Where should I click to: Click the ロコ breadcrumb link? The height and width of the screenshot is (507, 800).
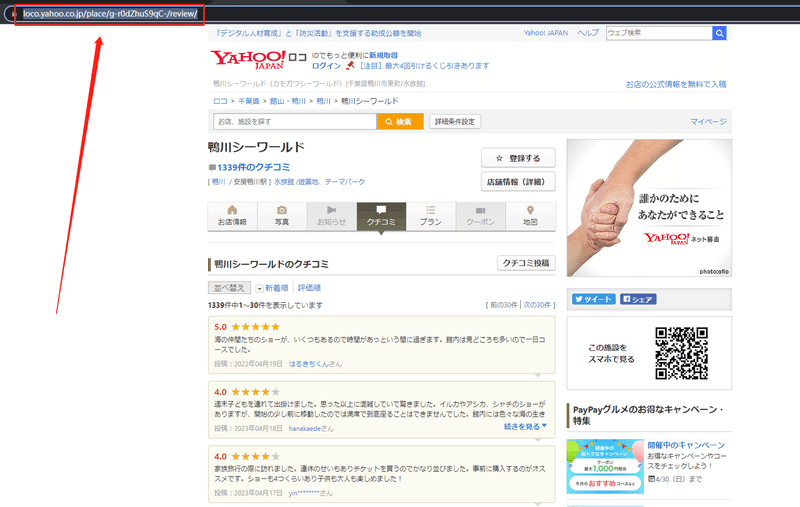[220, 101]
